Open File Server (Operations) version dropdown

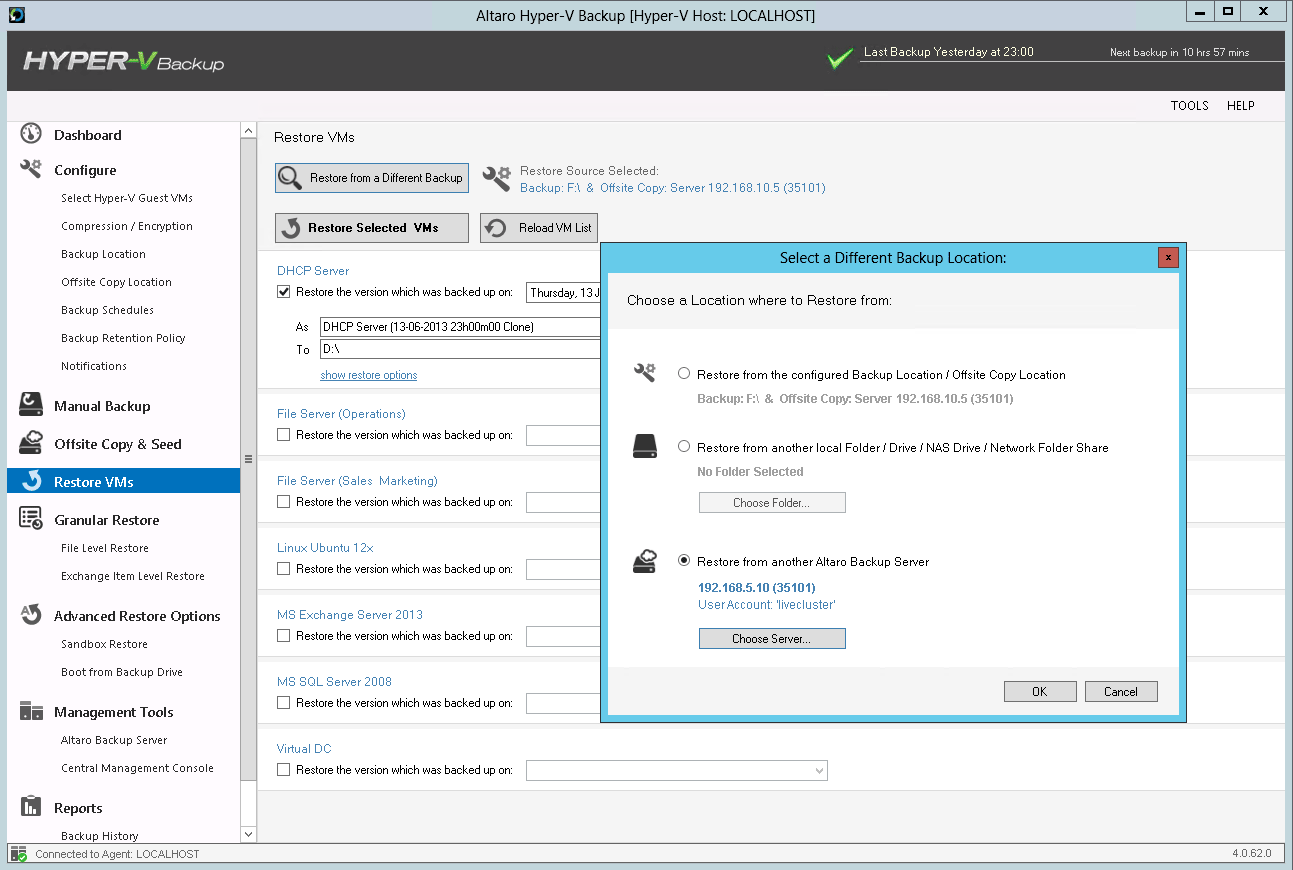pyautogui.click(x=563, y=435)
